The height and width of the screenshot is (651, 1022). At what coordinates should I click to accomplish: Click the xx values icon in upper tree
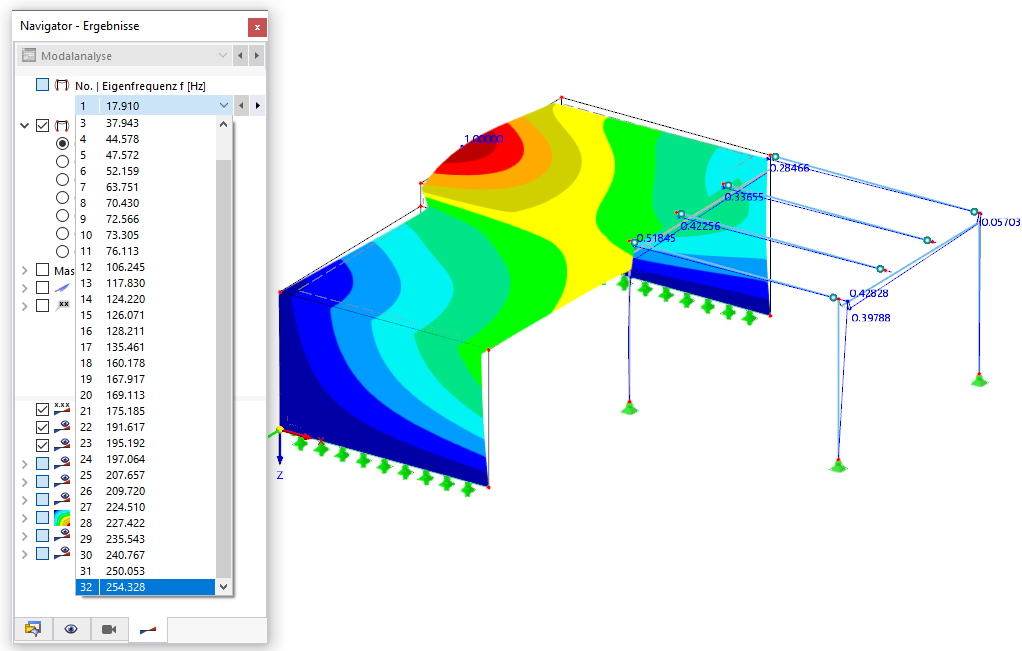(62, 305)
